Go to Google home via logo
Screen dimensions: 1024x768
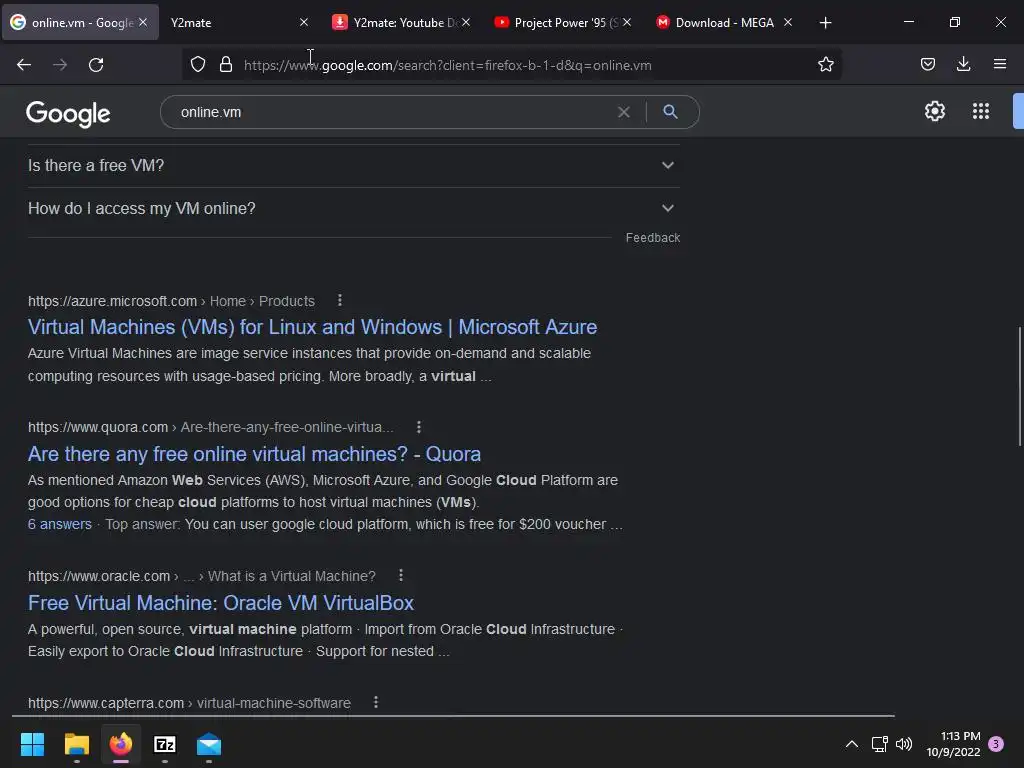[68, 114]
